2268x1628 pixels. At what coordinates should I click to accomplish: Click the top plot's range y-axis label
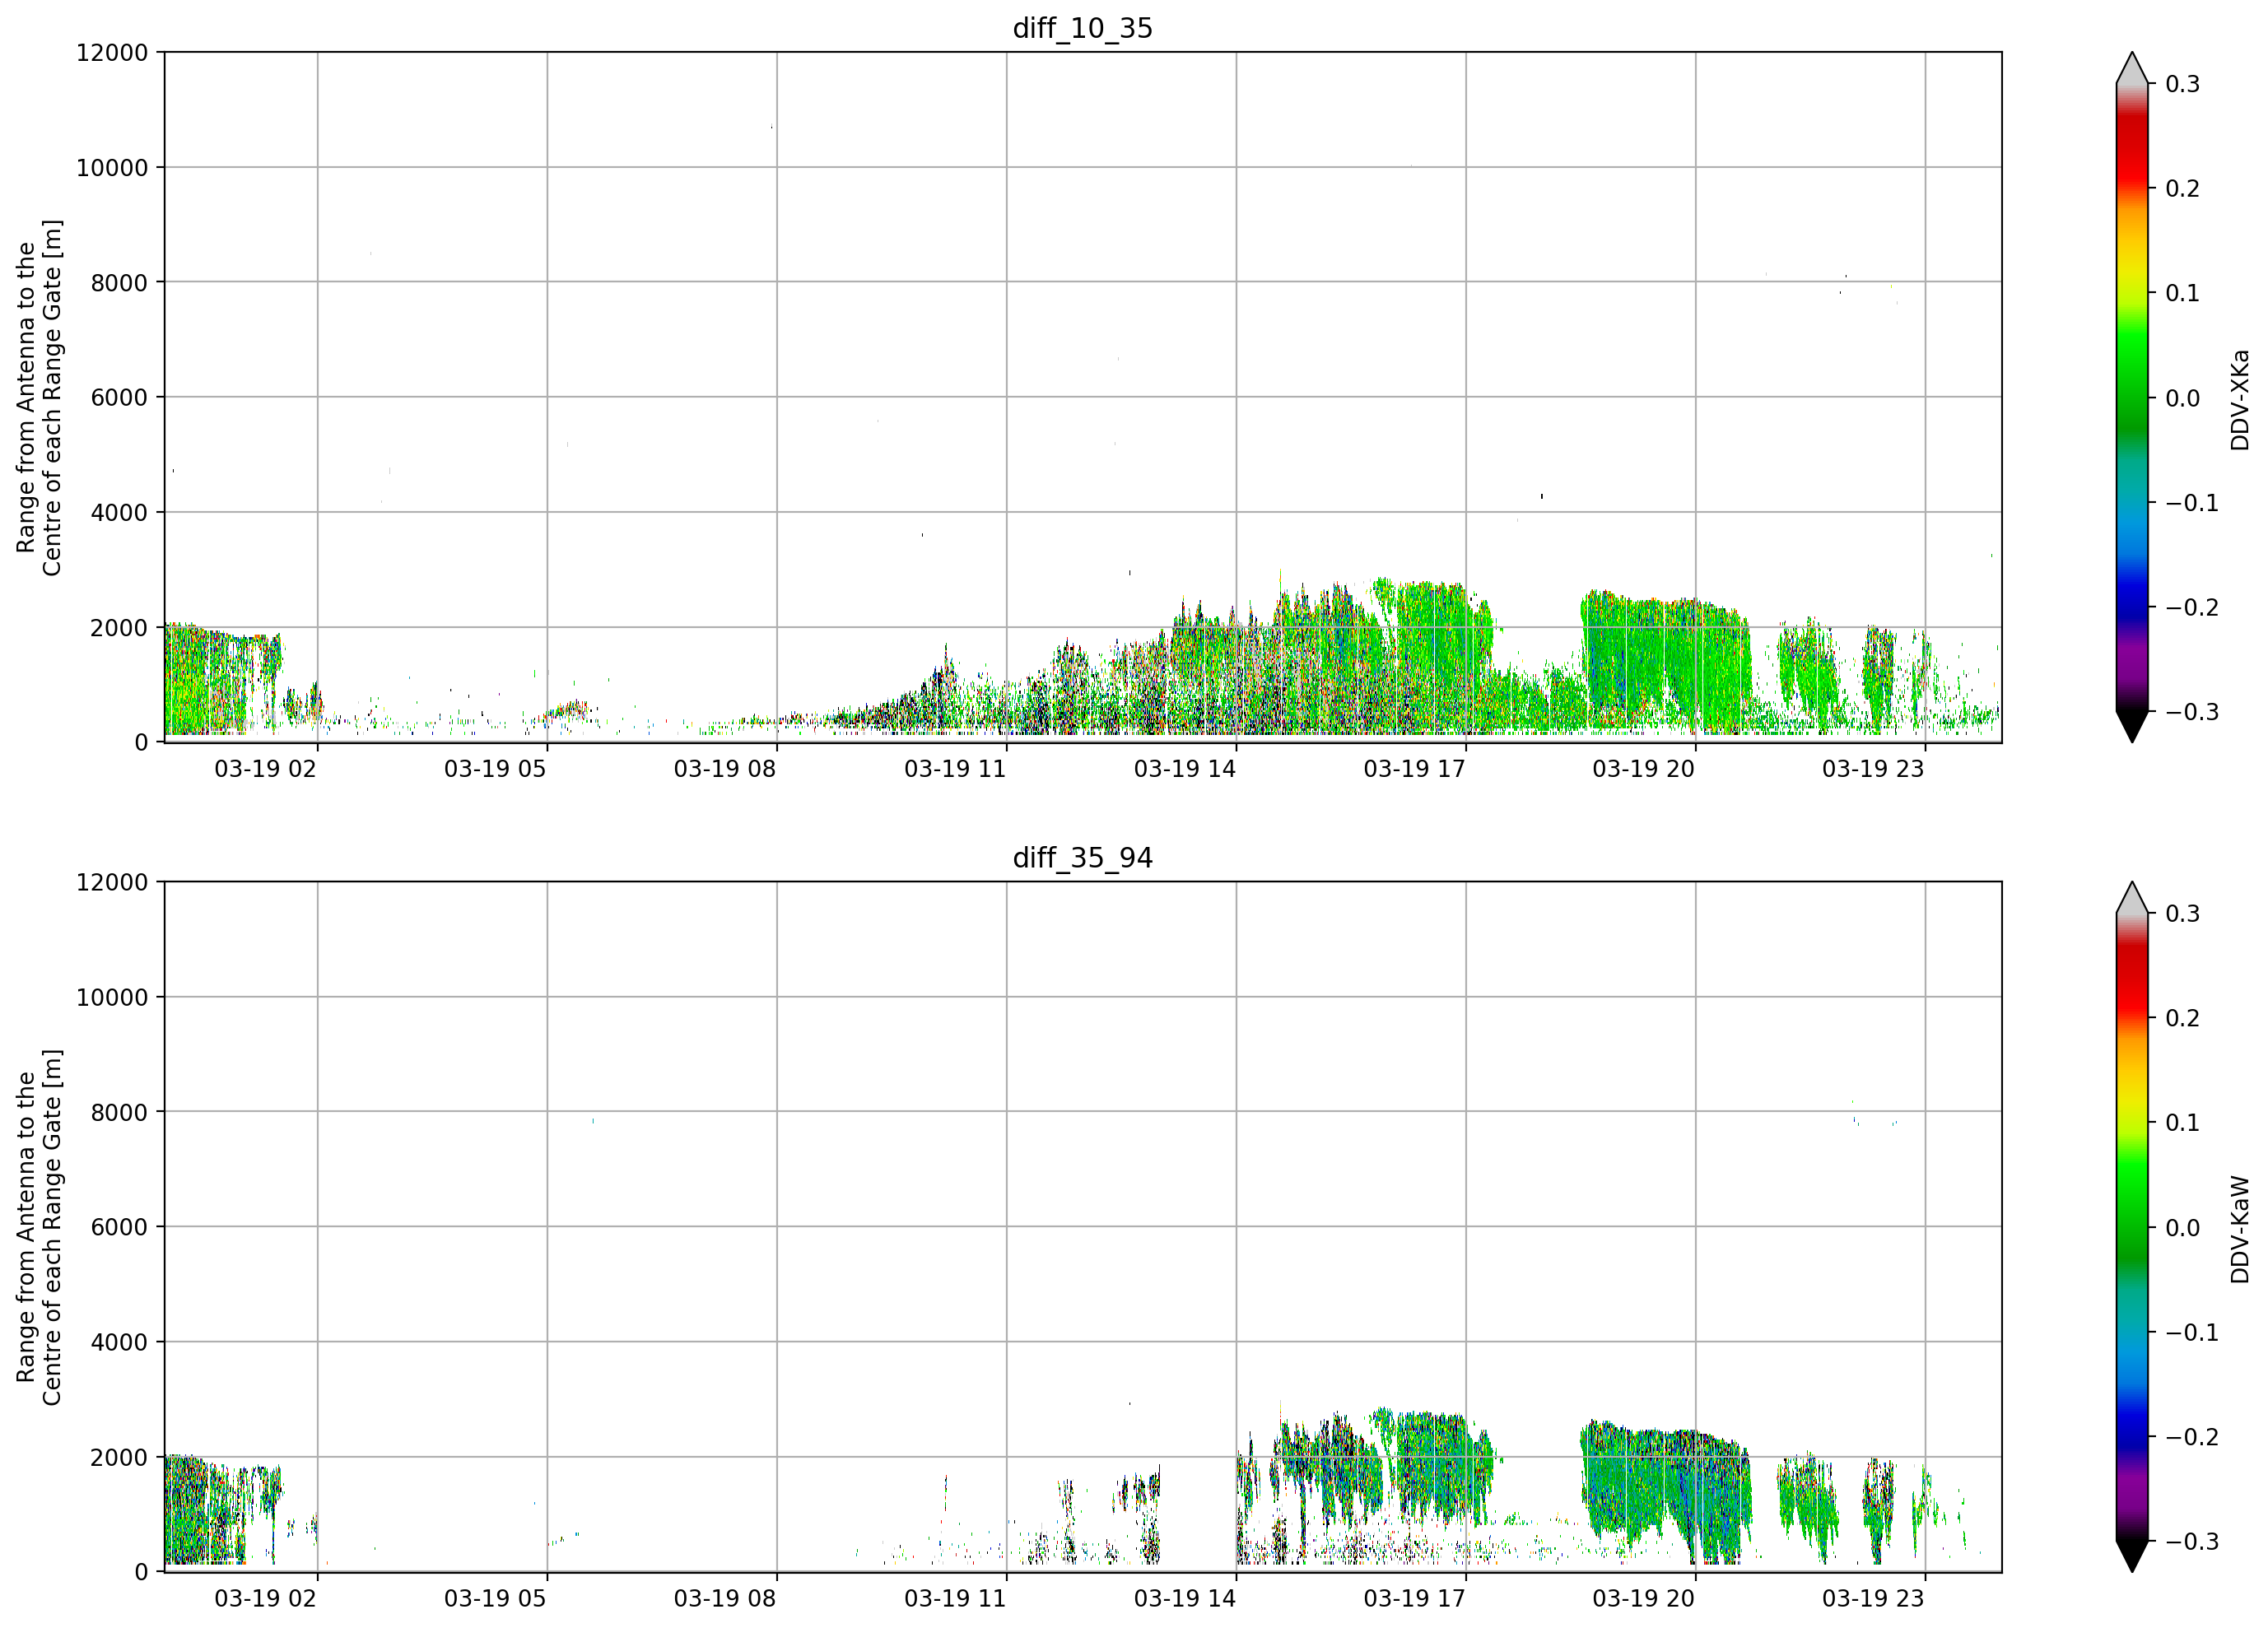[x=39, y=398]
